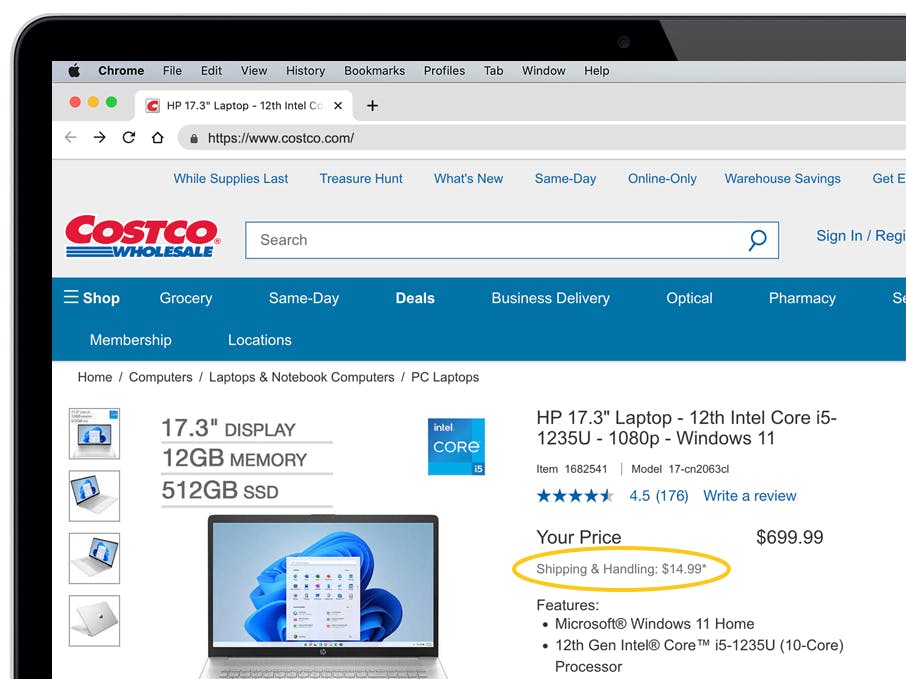This screenshot has width=906, height=679.
Task: Click the forward navigation arrow
Action: click(99, 138)
